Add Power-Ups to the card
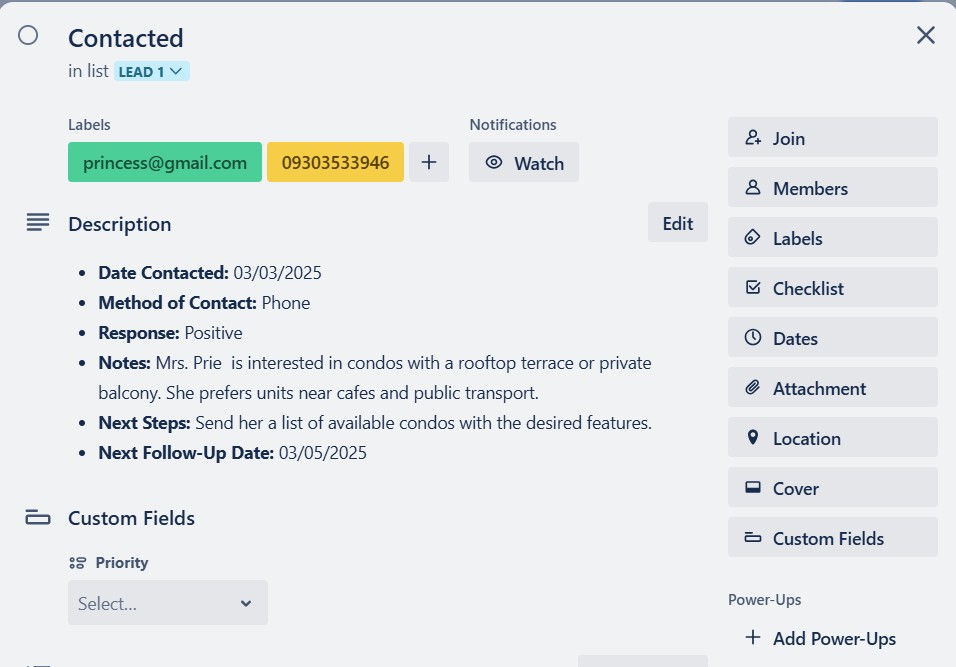This screenshot has width=956, height=667. click(x=822, y=638)
